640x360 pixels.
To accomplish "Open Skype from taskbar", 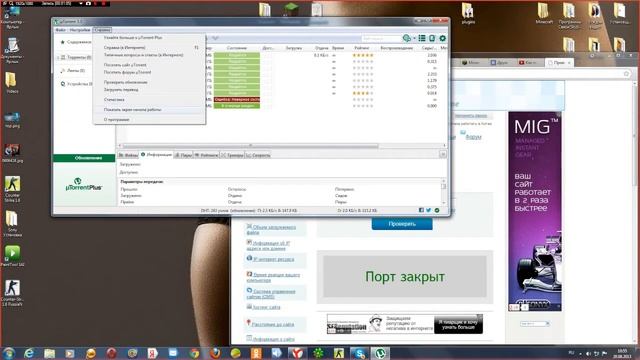I will pyautogui.click(x=359, y=353).
